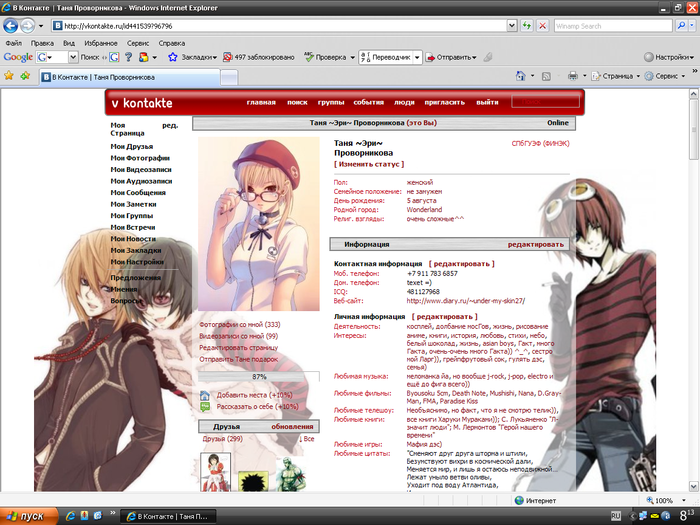This screenshot has height=525, width=700.
Task: Click Друзья (299) link
Action: tap(223, 439)
